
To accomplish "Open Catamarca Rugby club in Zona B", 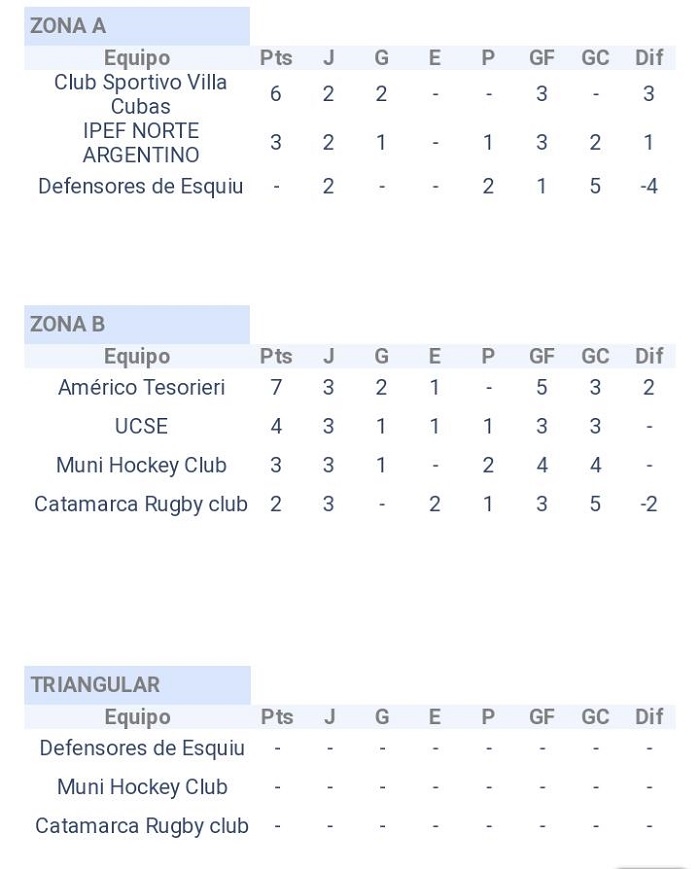I will click(141, 504).
